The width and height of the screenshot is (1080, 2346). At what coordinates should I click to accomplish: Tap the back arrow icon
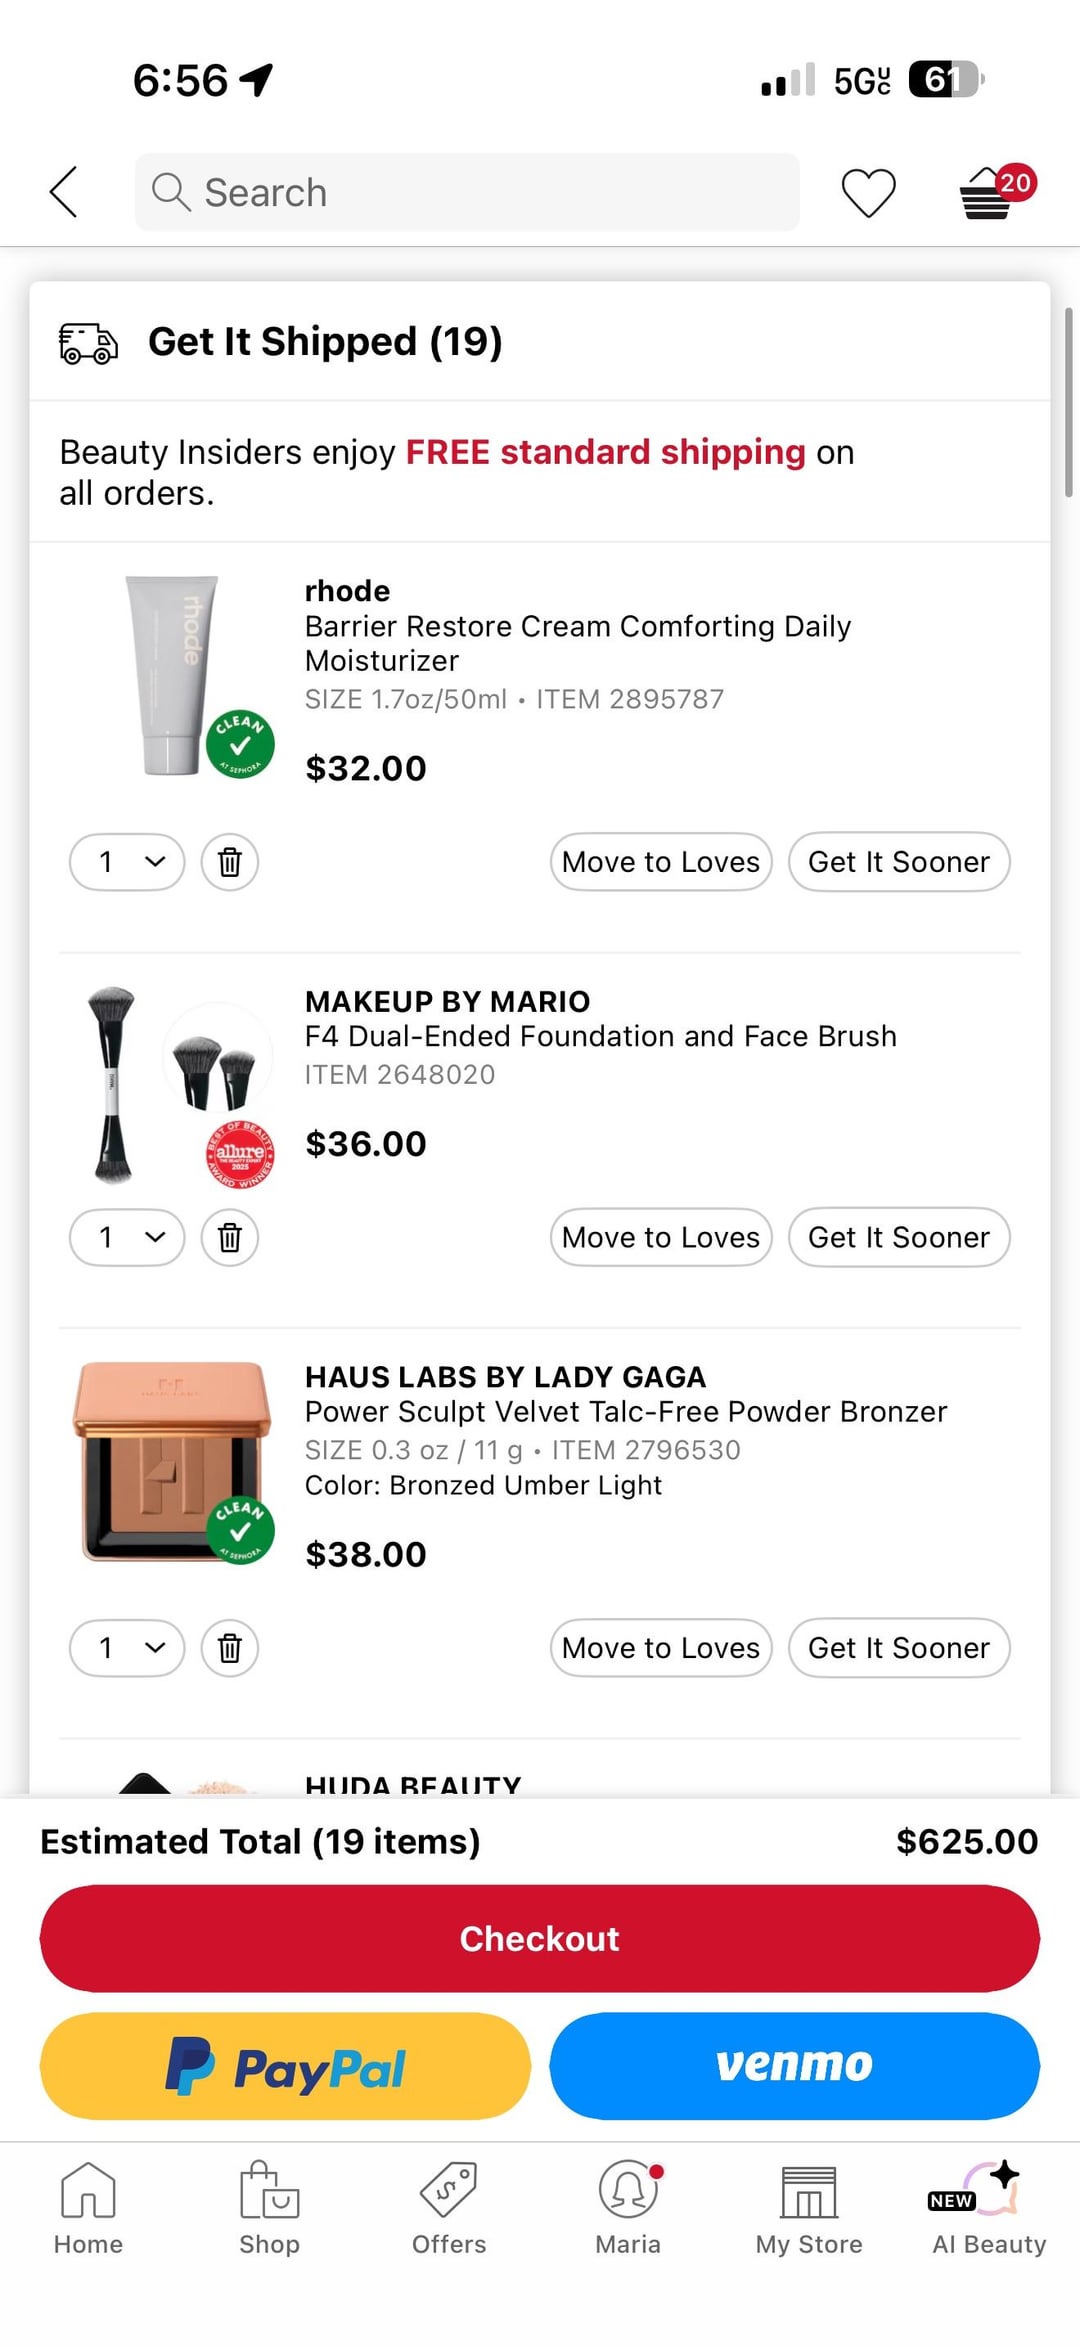click(x=64, y=192)
